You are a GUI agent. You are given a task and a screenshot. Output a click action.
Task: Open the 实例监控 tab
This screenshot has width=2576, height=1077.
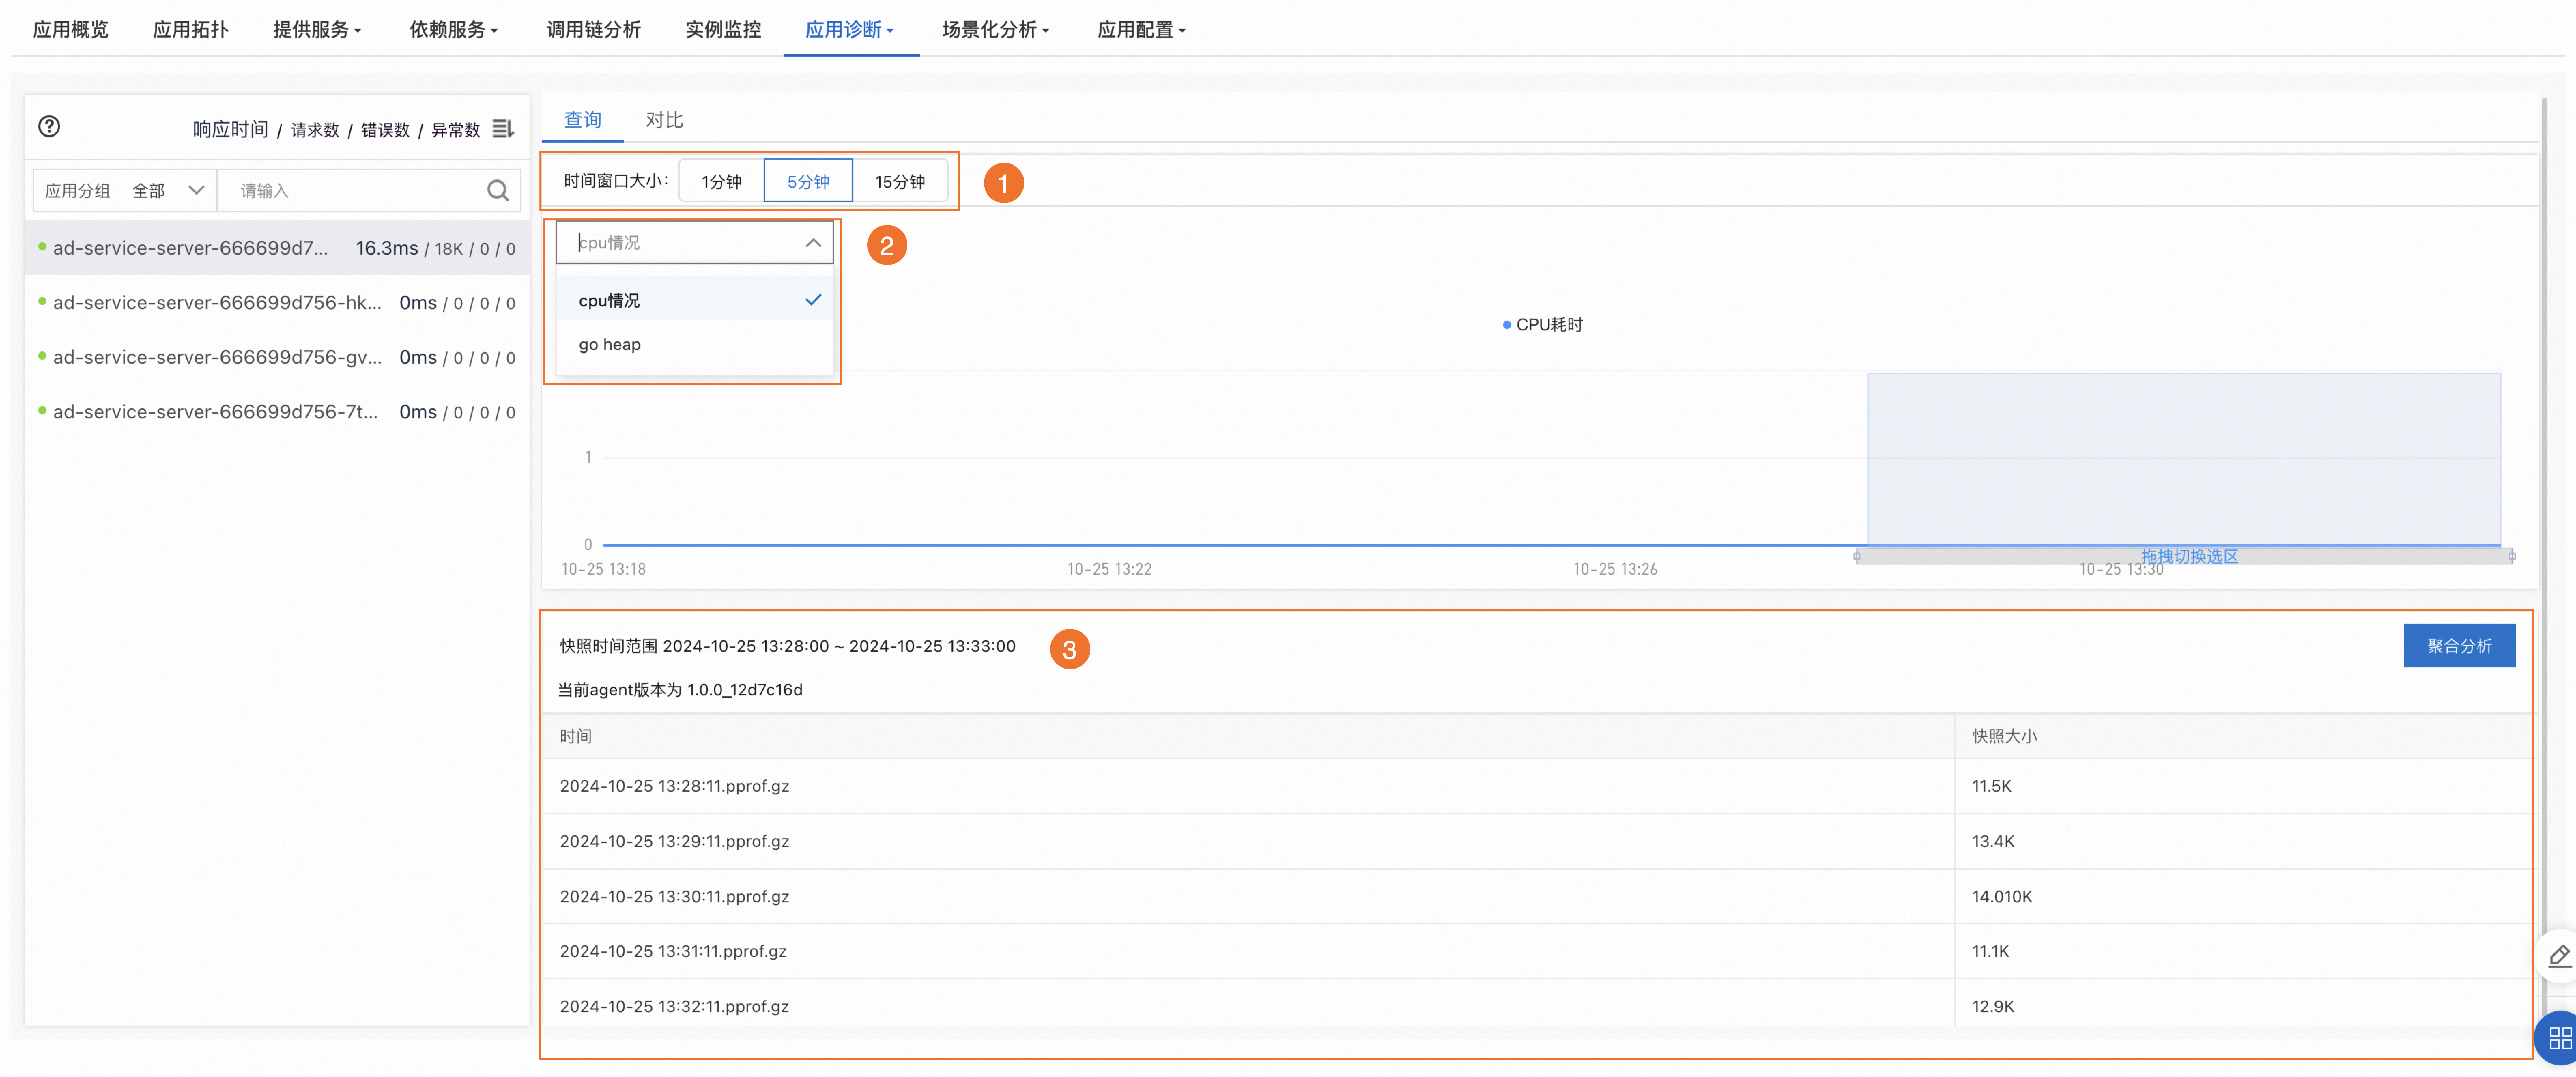[x=723, y=30]
